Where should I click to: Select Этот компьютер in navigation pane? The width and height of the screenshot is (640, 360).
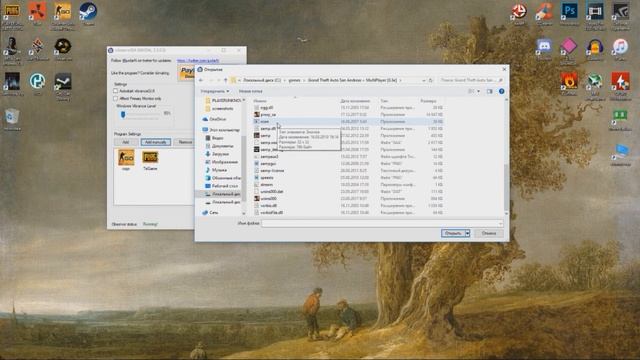[x=221, y=130]
